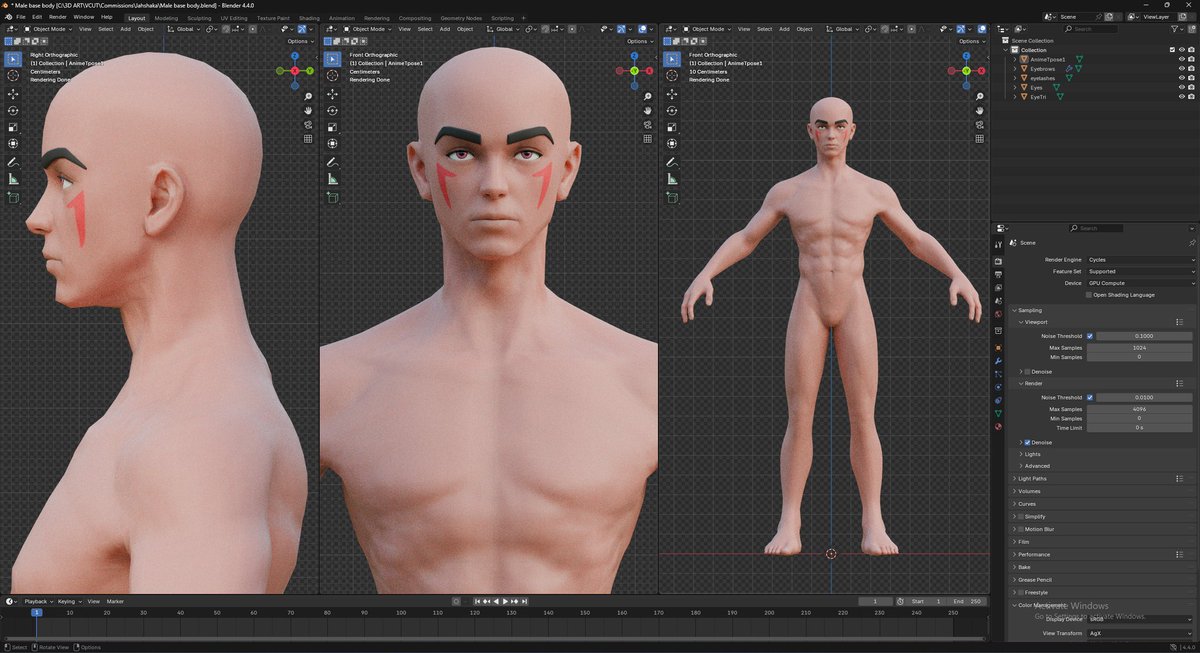1200x653 pixels.
Task: Open the World properties tab
Action: (x=998, y=314)
